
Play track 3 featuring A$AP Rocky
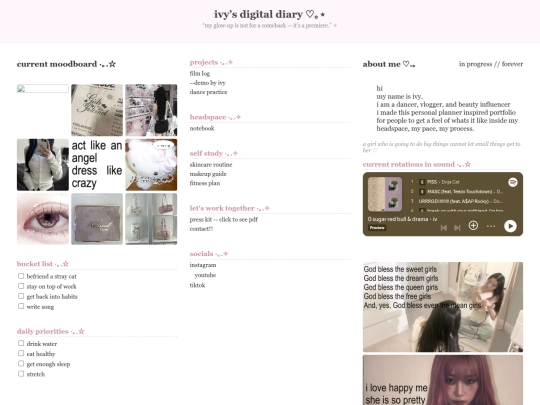[x=456, y=201]
